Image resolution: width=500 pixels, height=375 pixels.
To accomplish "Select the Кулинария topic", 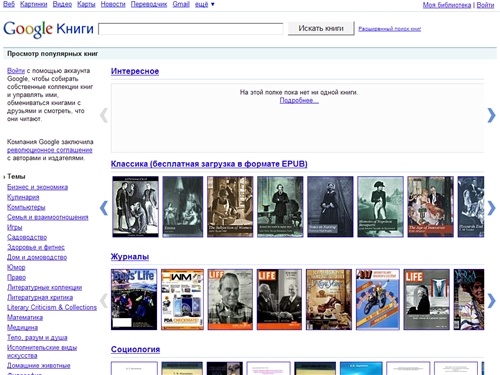I will click(23, 197).
